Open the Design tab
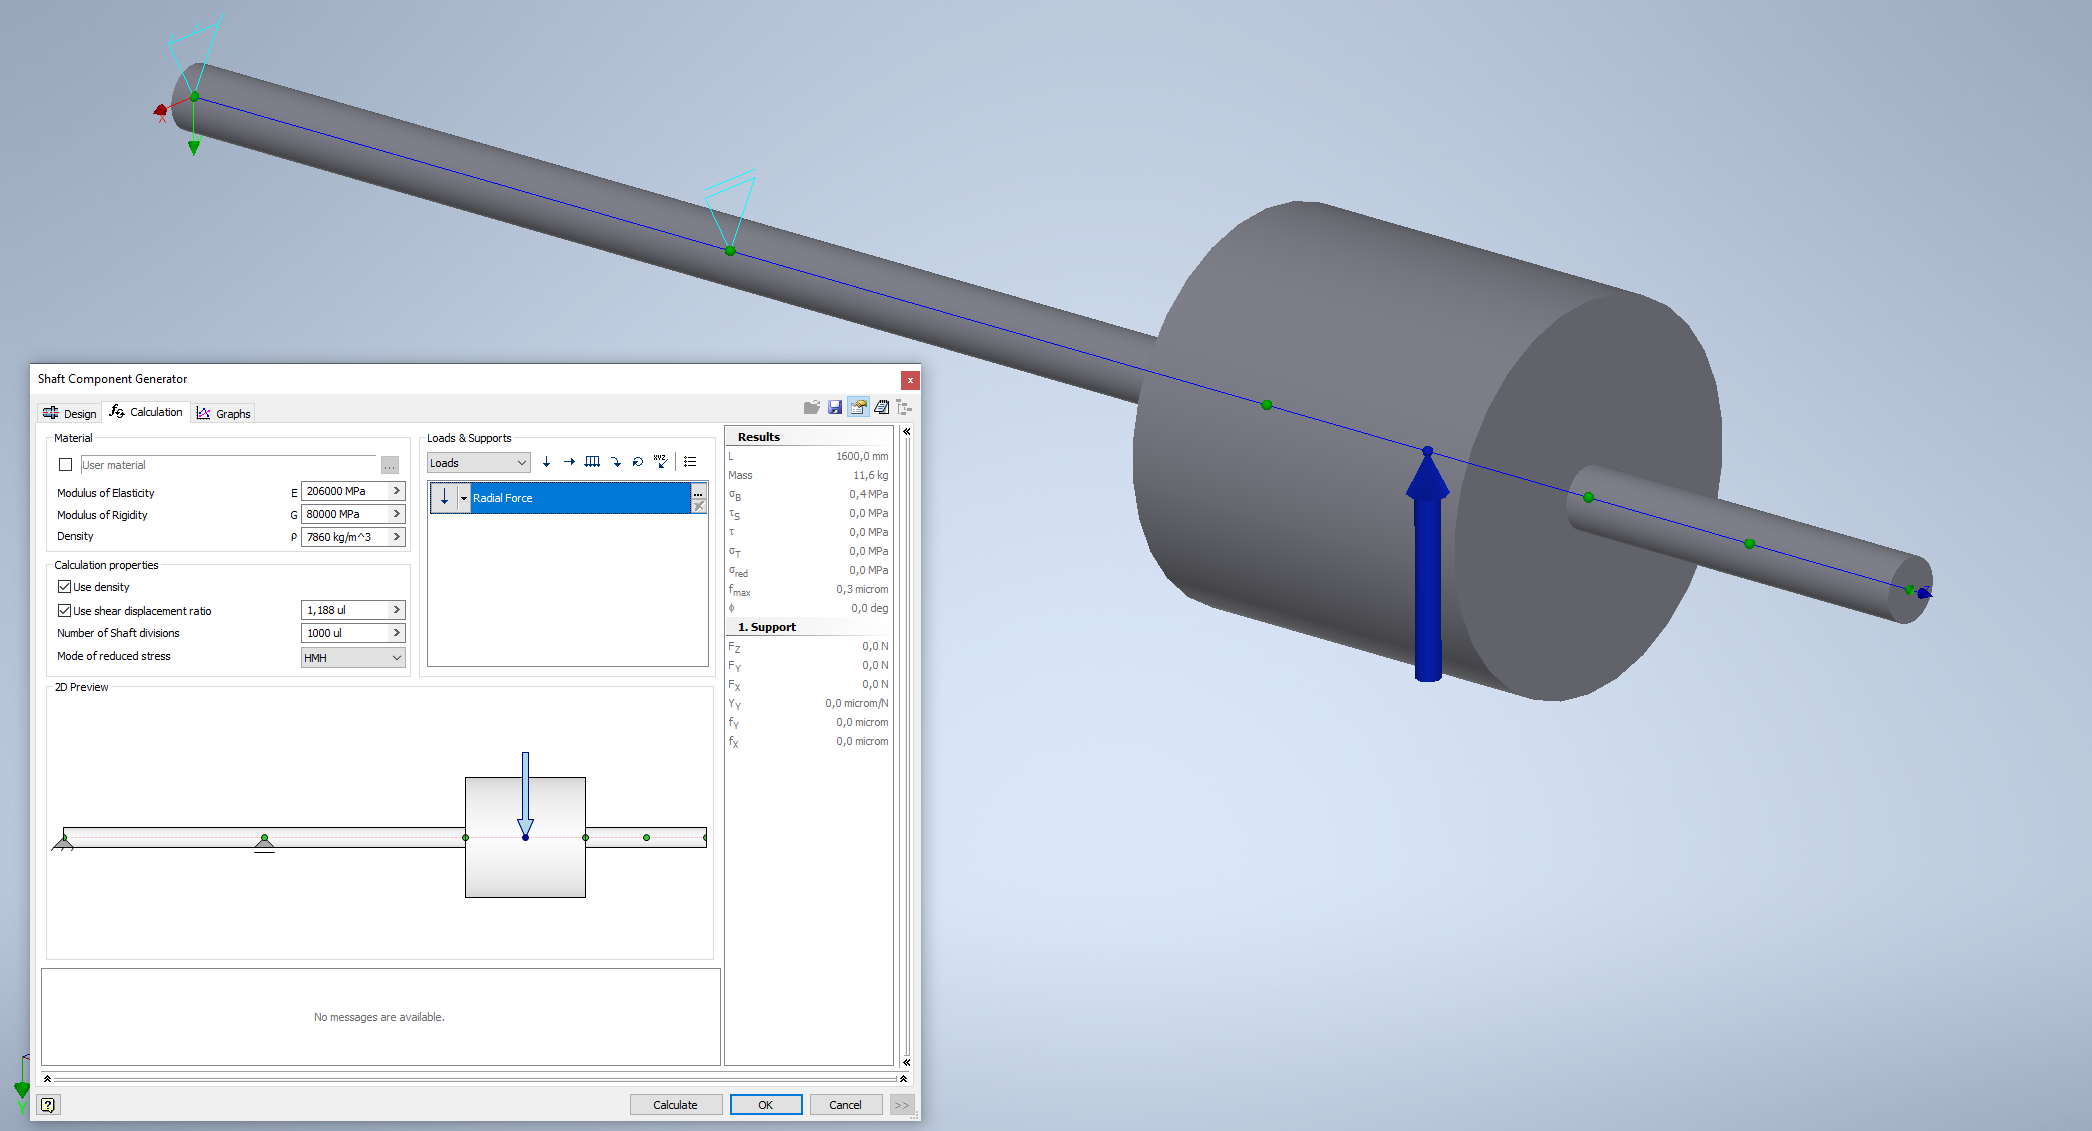 tap(69, 412)
